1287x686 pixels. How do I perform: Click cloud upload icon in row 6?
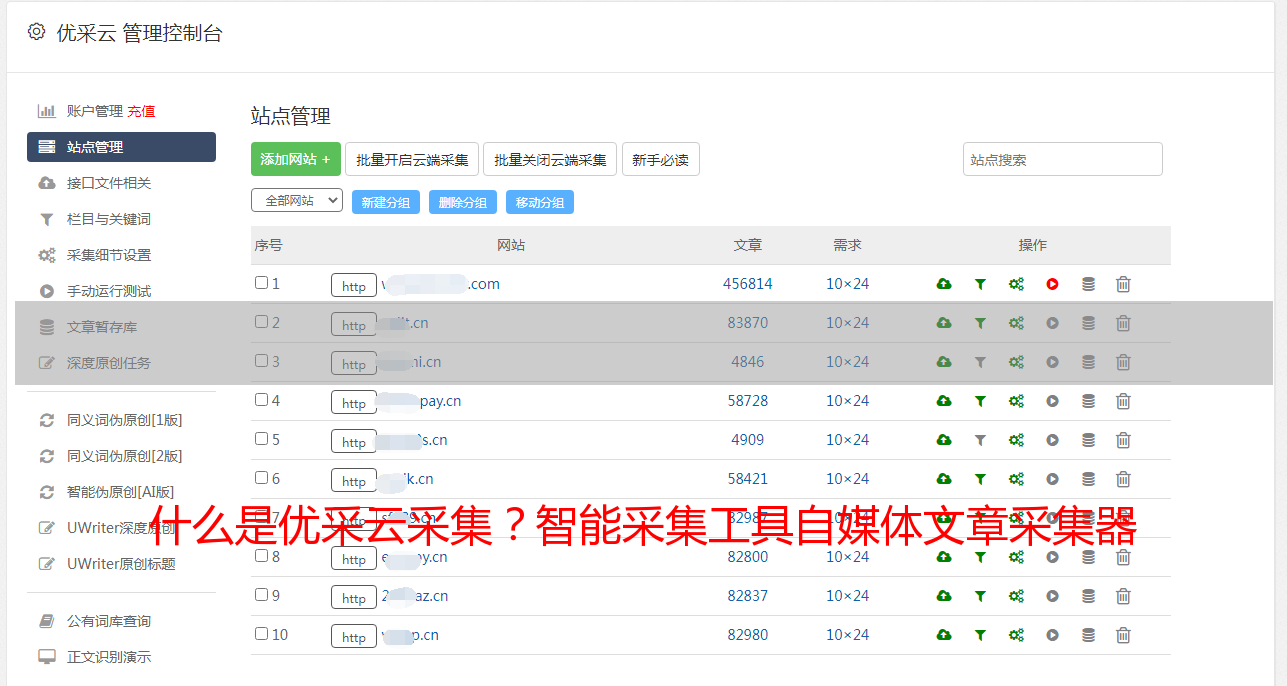(x=944, y=479)
